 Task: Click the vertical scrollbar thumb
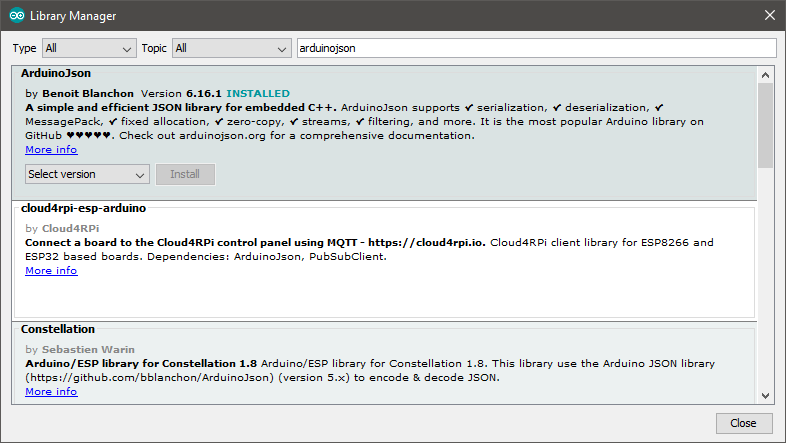[765, 125]
